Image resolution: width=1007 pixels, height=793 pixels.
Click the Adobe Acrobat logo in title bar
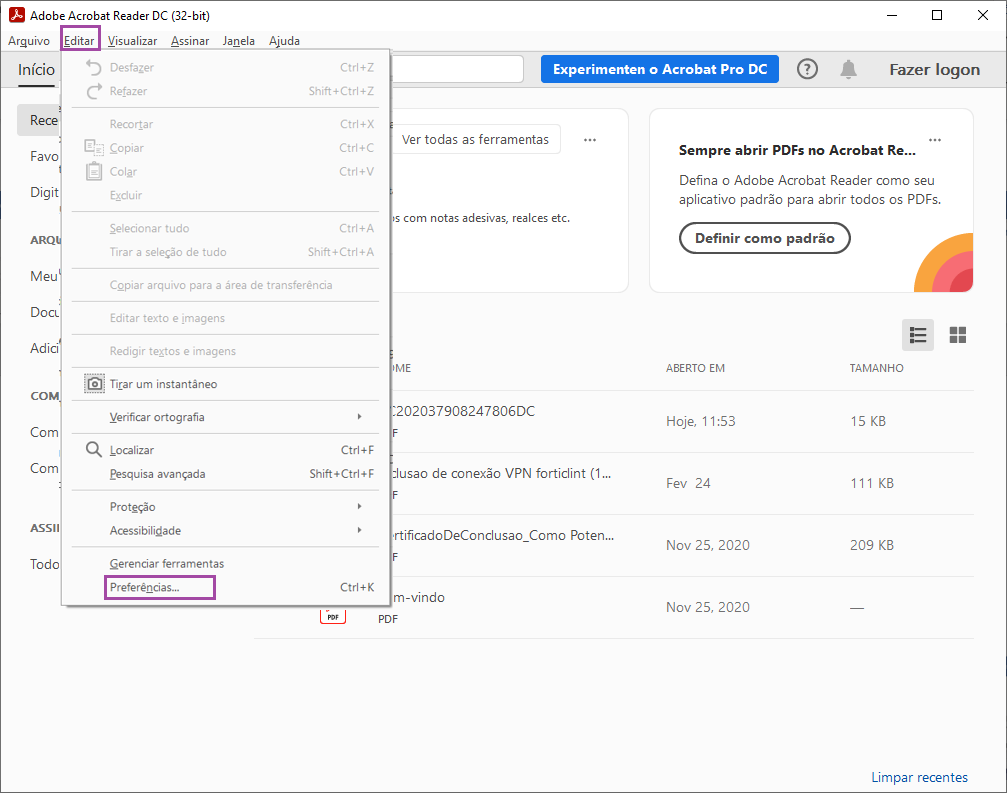click(16, 15)
